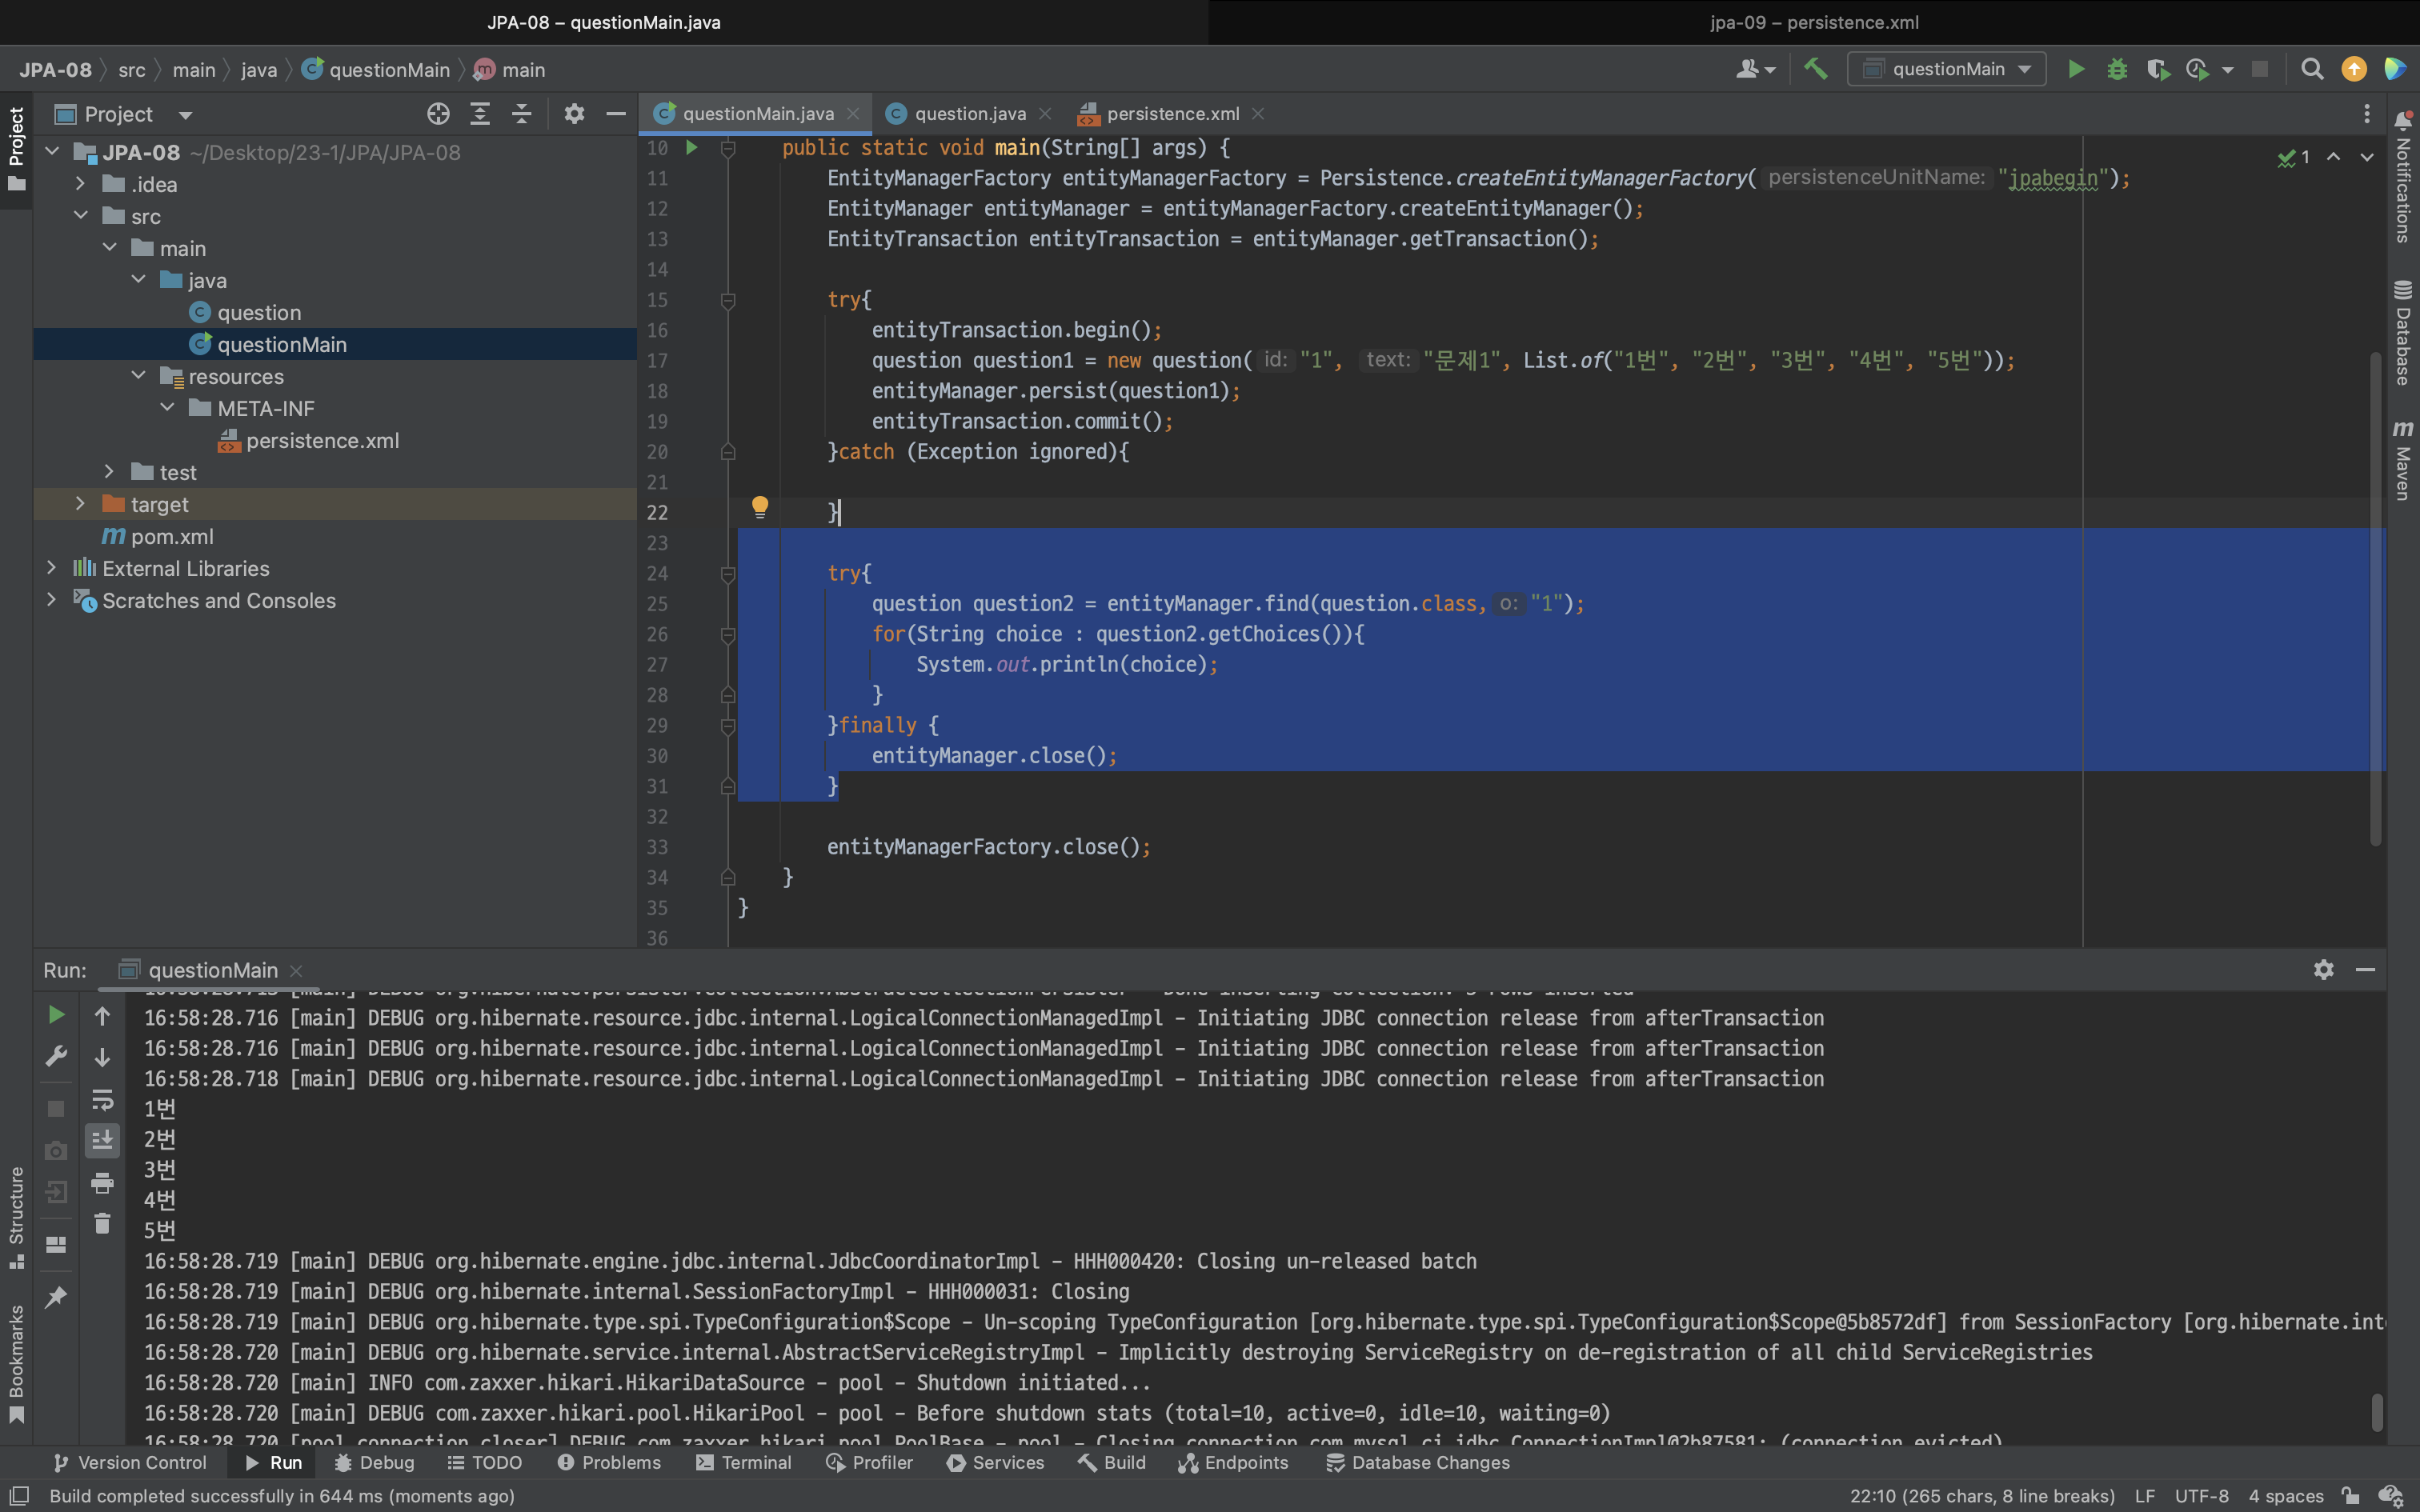Open the Terminal tool window tab
Screen dimensions: 2420x1512
click(744, 1462)
